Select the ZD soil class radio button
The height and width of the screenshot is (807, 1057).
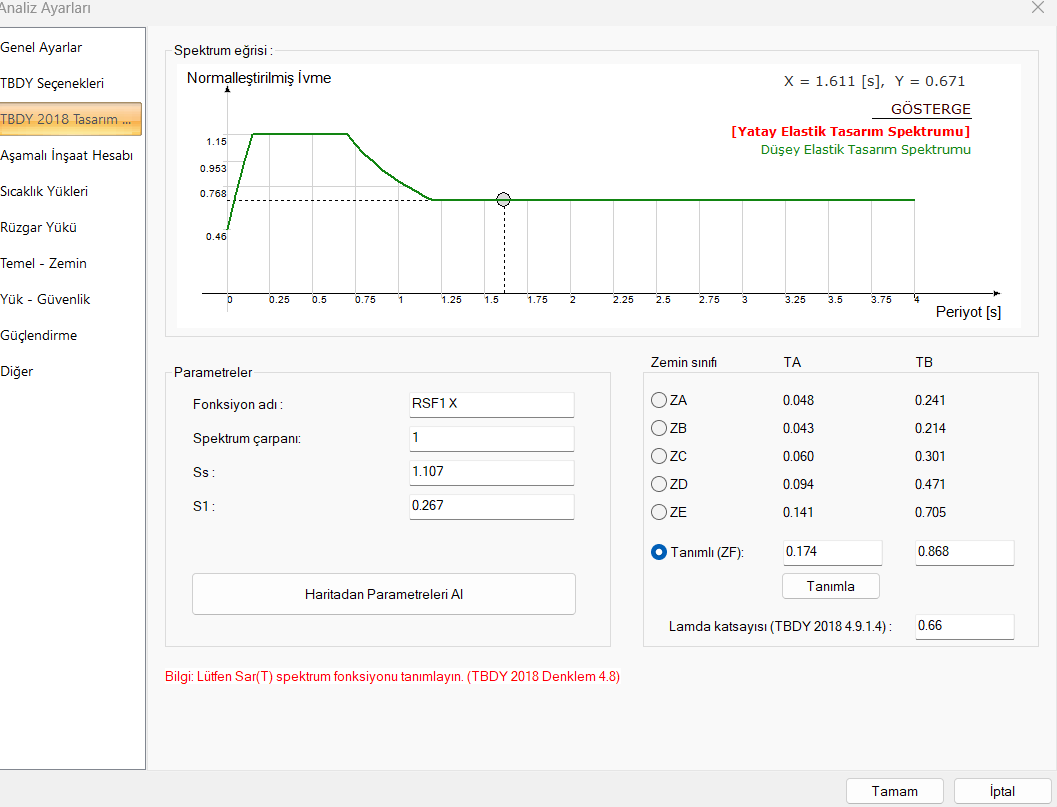tap(659, 484)
